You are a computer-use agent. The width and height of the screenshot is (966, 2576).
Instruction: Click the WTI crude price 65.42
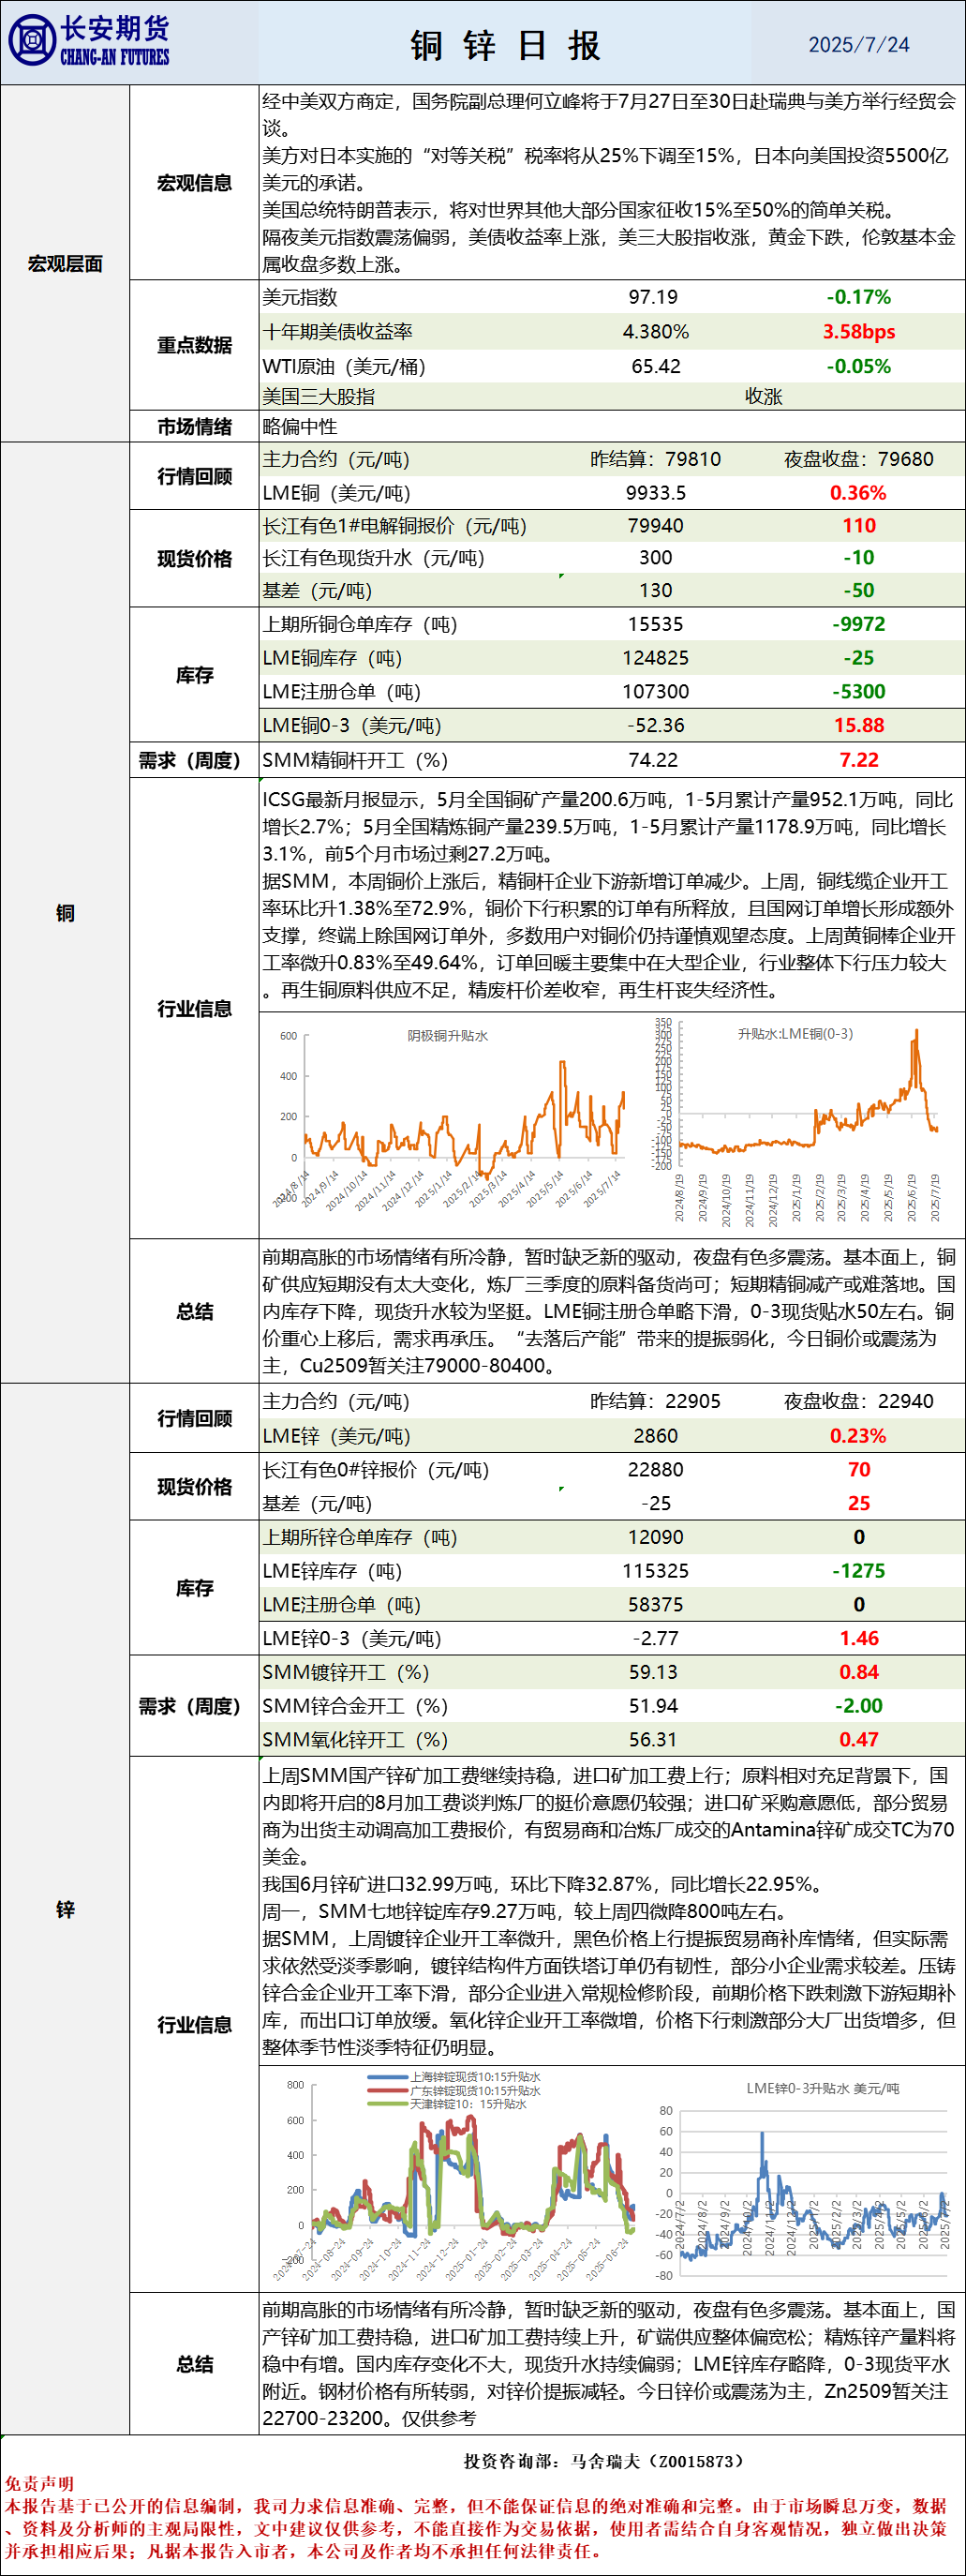pyautogui.click(x=656, y=366)
